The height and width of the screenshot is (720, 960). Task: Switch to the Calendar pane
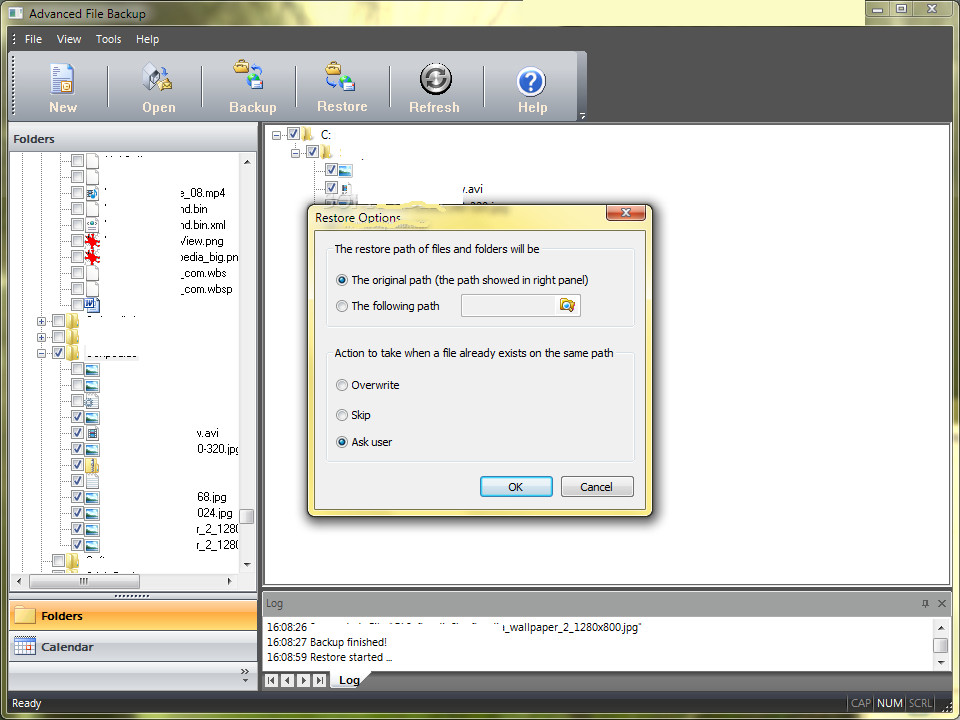133,647
